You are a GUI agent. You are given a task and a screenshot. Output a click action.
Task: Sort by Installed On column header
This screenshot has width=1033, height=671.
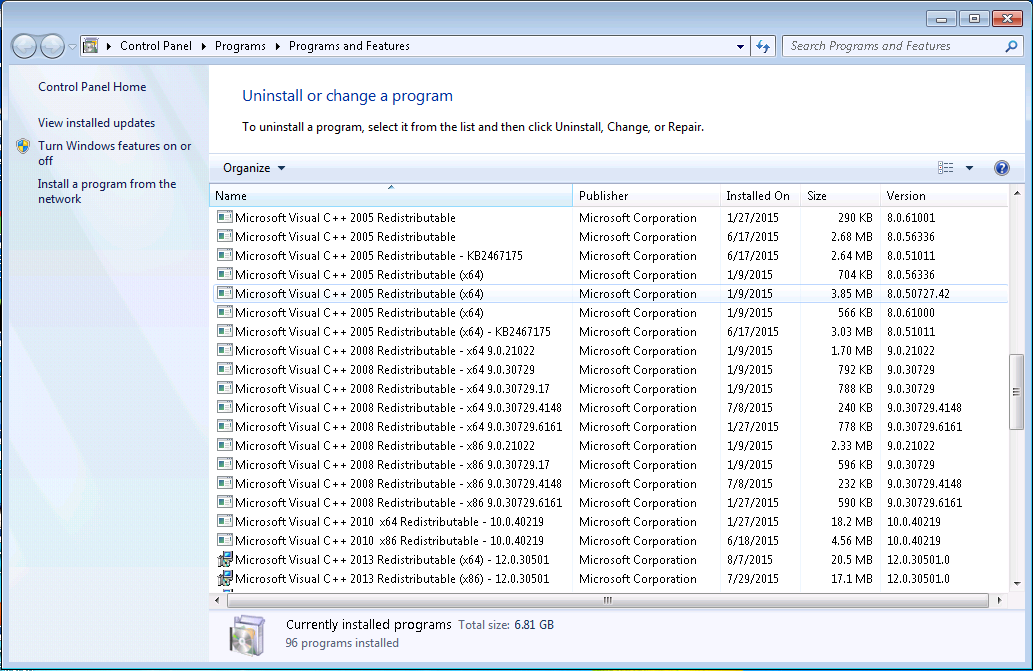pyautogui.click(x=760, y=196)
